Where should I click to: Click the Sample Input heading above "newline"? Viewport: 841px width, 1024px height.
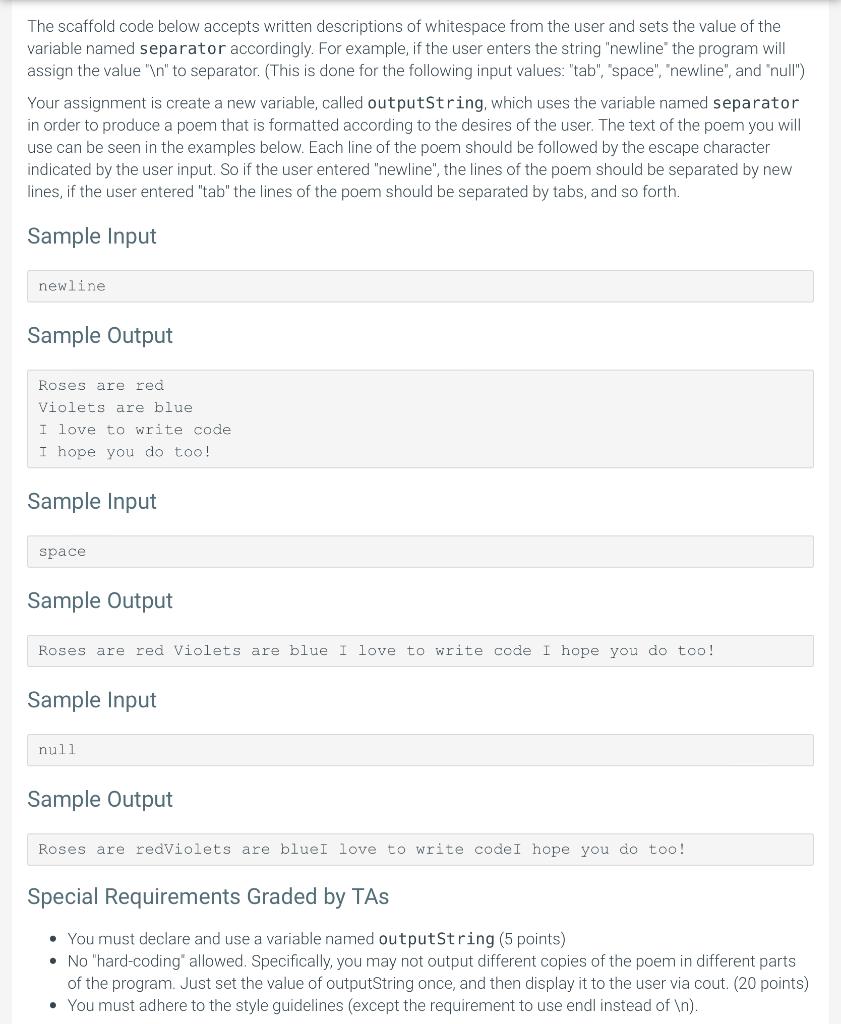pos(92,236)
